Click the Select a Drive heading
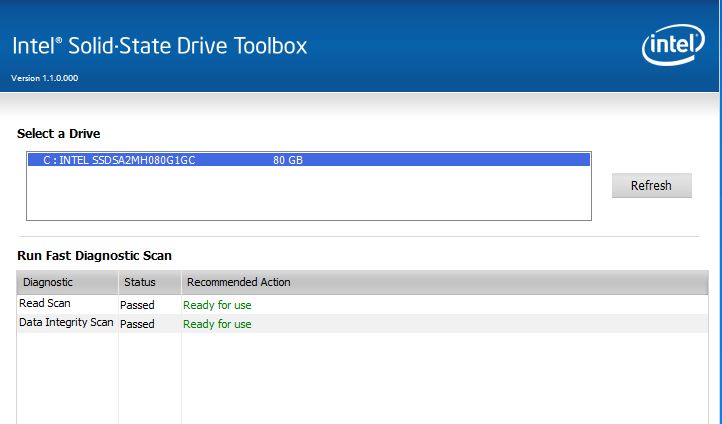Image resolution: width=722 pixels, height=424 pixels. tap(58, 134)
